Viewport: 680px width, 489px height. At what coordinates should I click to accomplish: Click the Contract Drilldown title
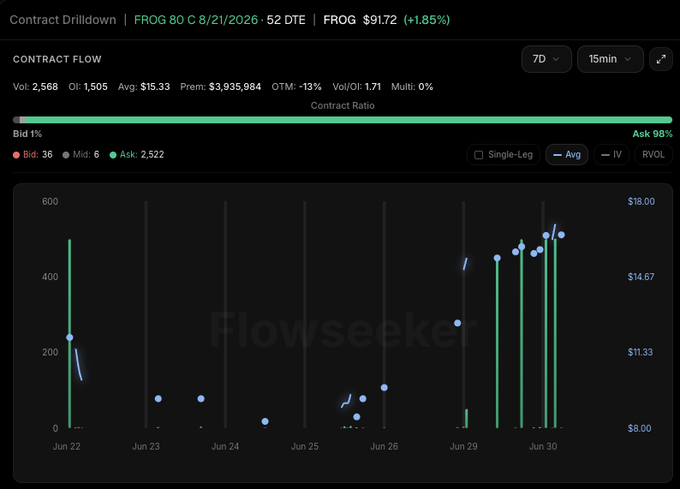coord(63,20)
